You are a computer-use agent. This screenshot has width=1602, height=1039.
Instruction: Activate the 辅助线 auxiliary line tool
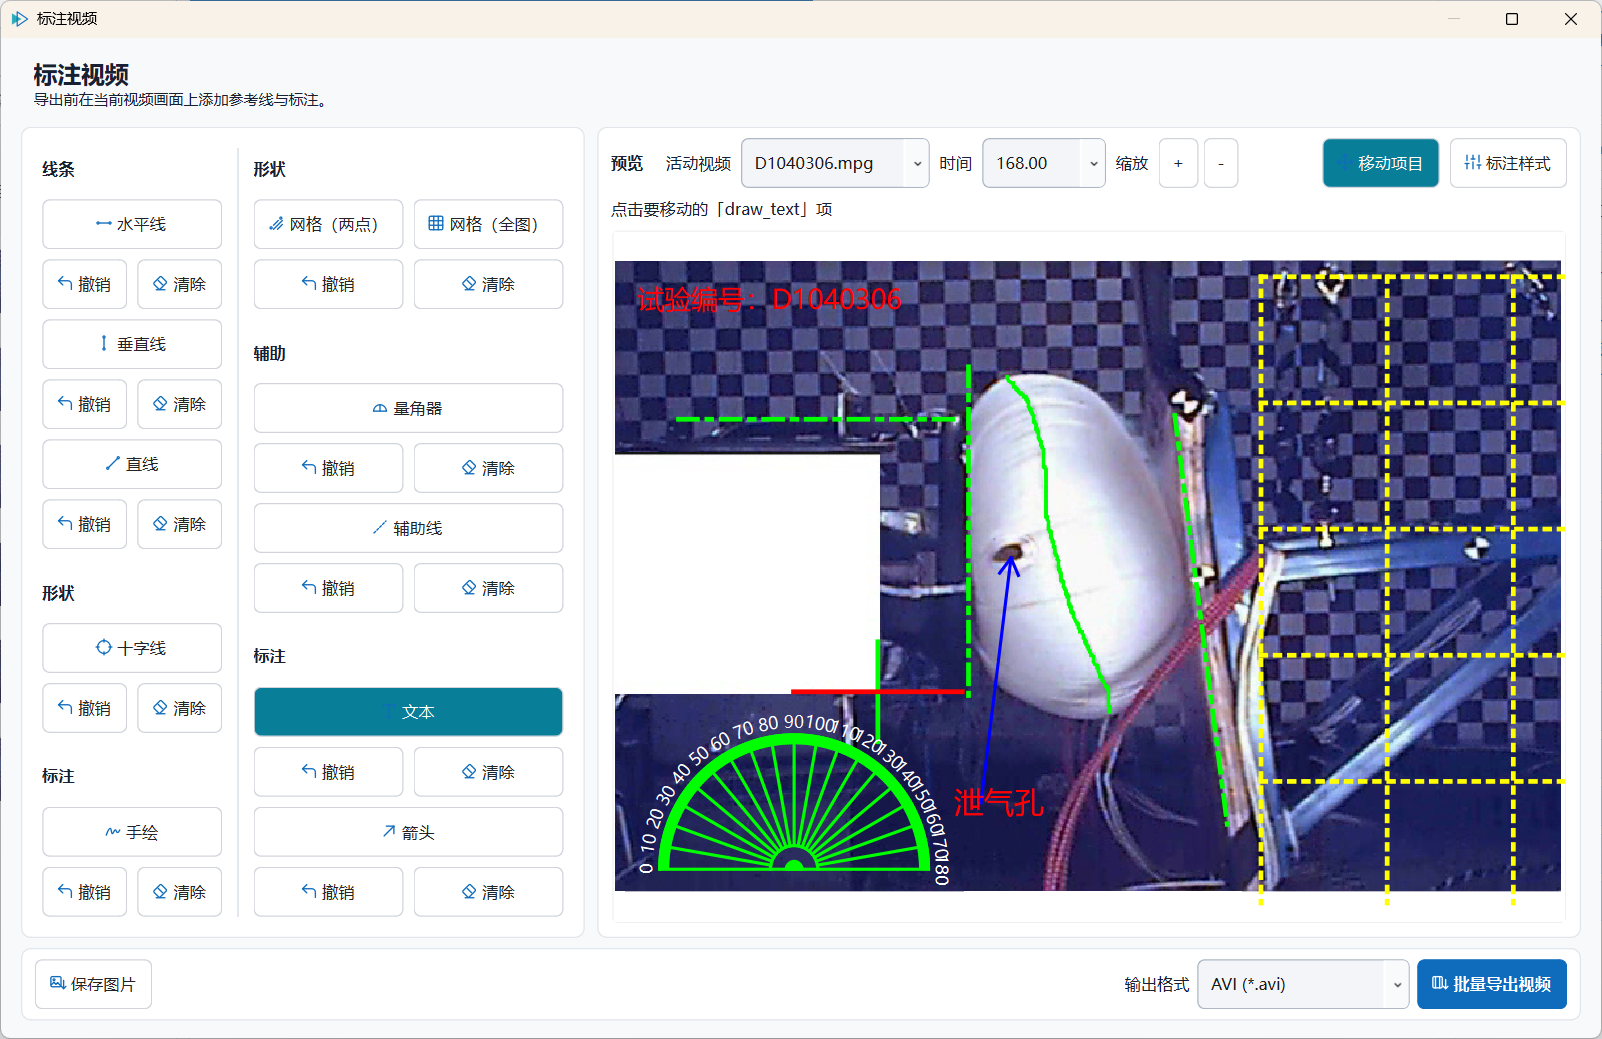pos(408,528)
